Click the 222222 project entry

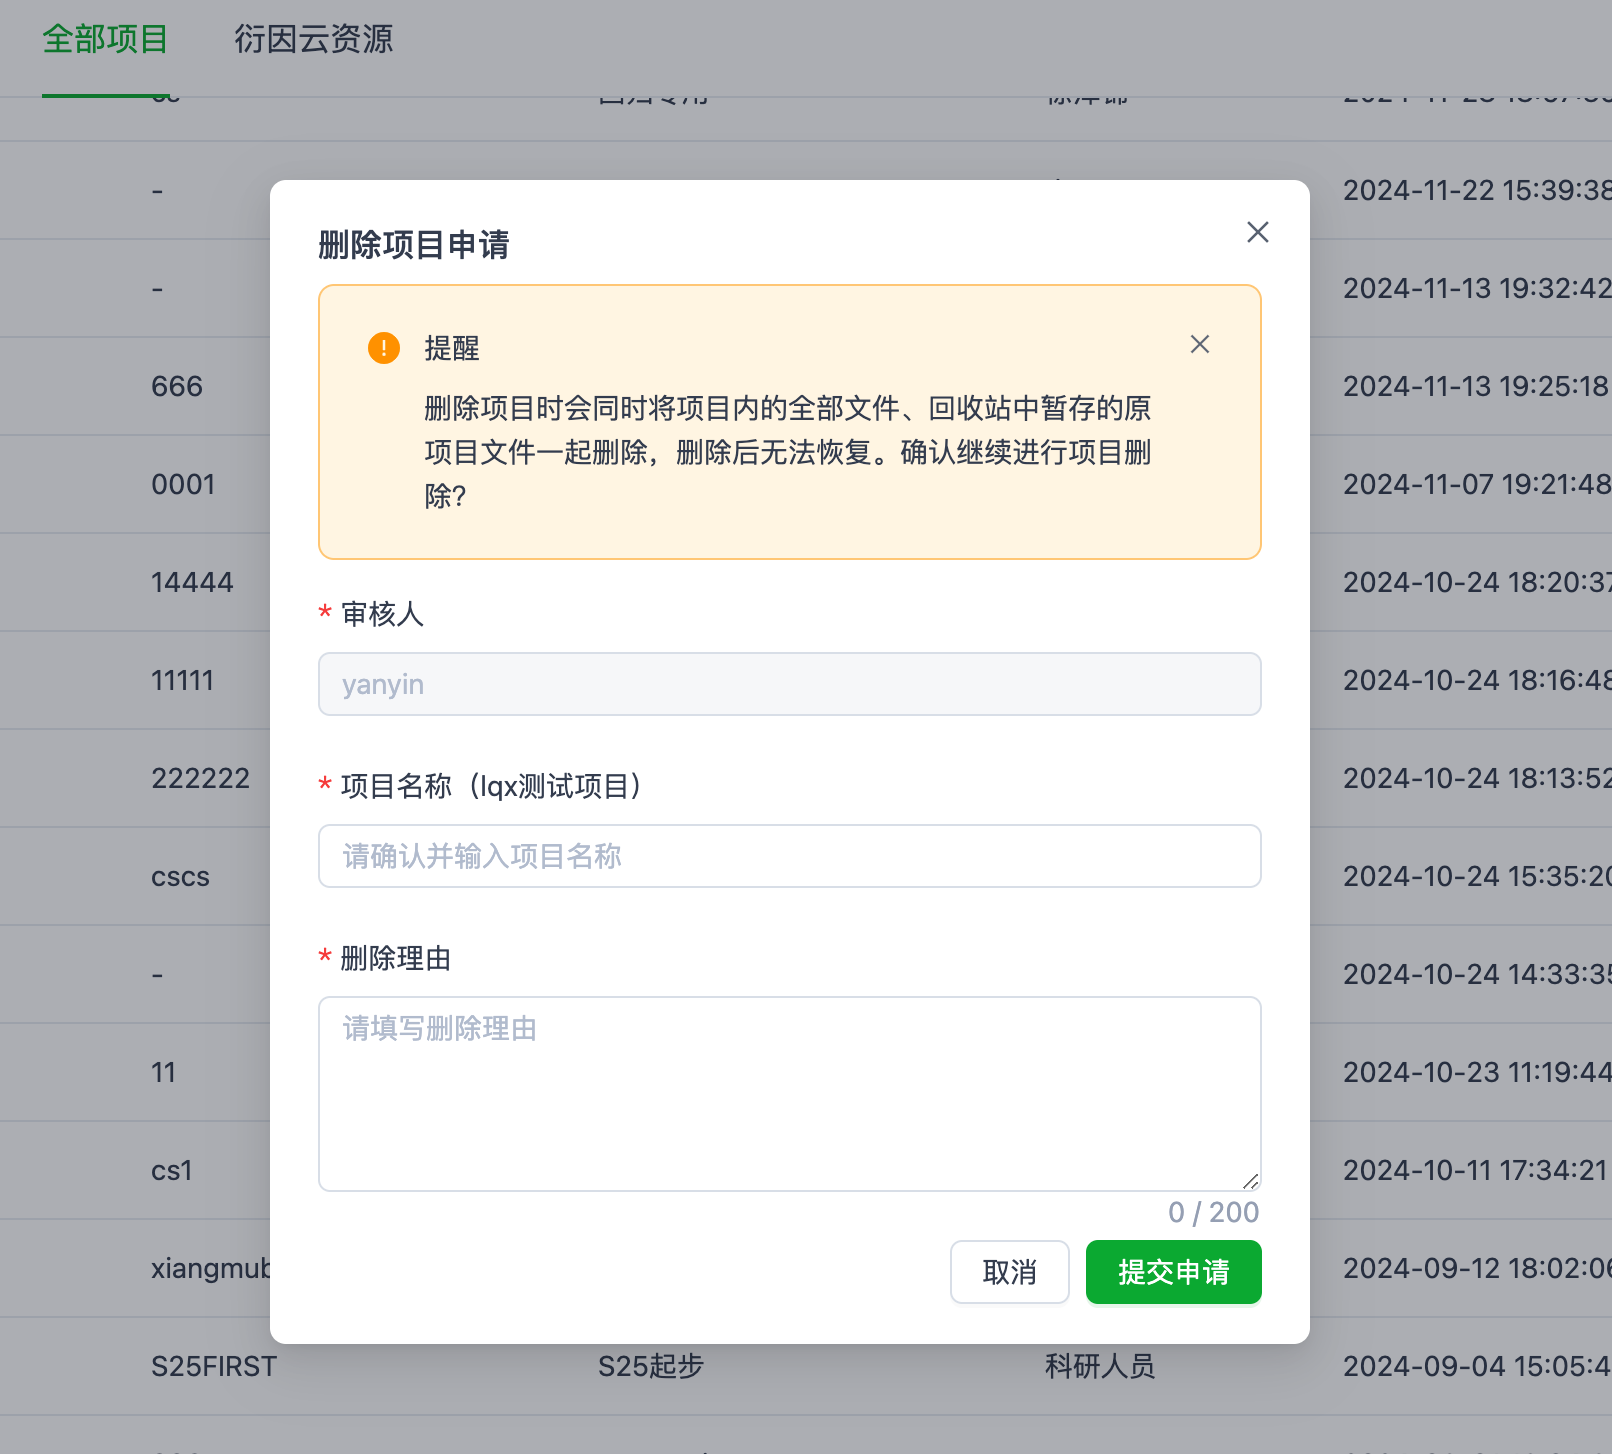tap(200, 778)
